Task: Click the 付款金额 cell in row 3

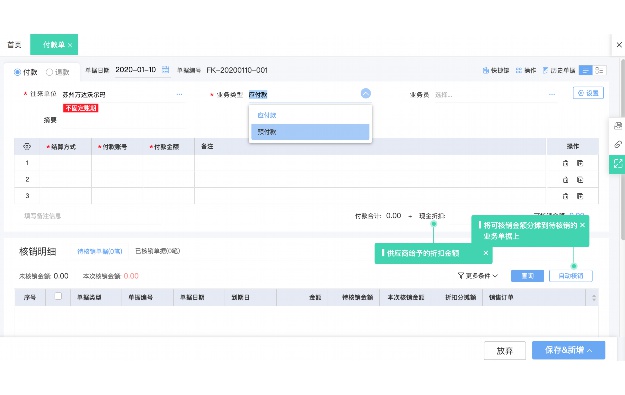Action: [x=168, y=196]
